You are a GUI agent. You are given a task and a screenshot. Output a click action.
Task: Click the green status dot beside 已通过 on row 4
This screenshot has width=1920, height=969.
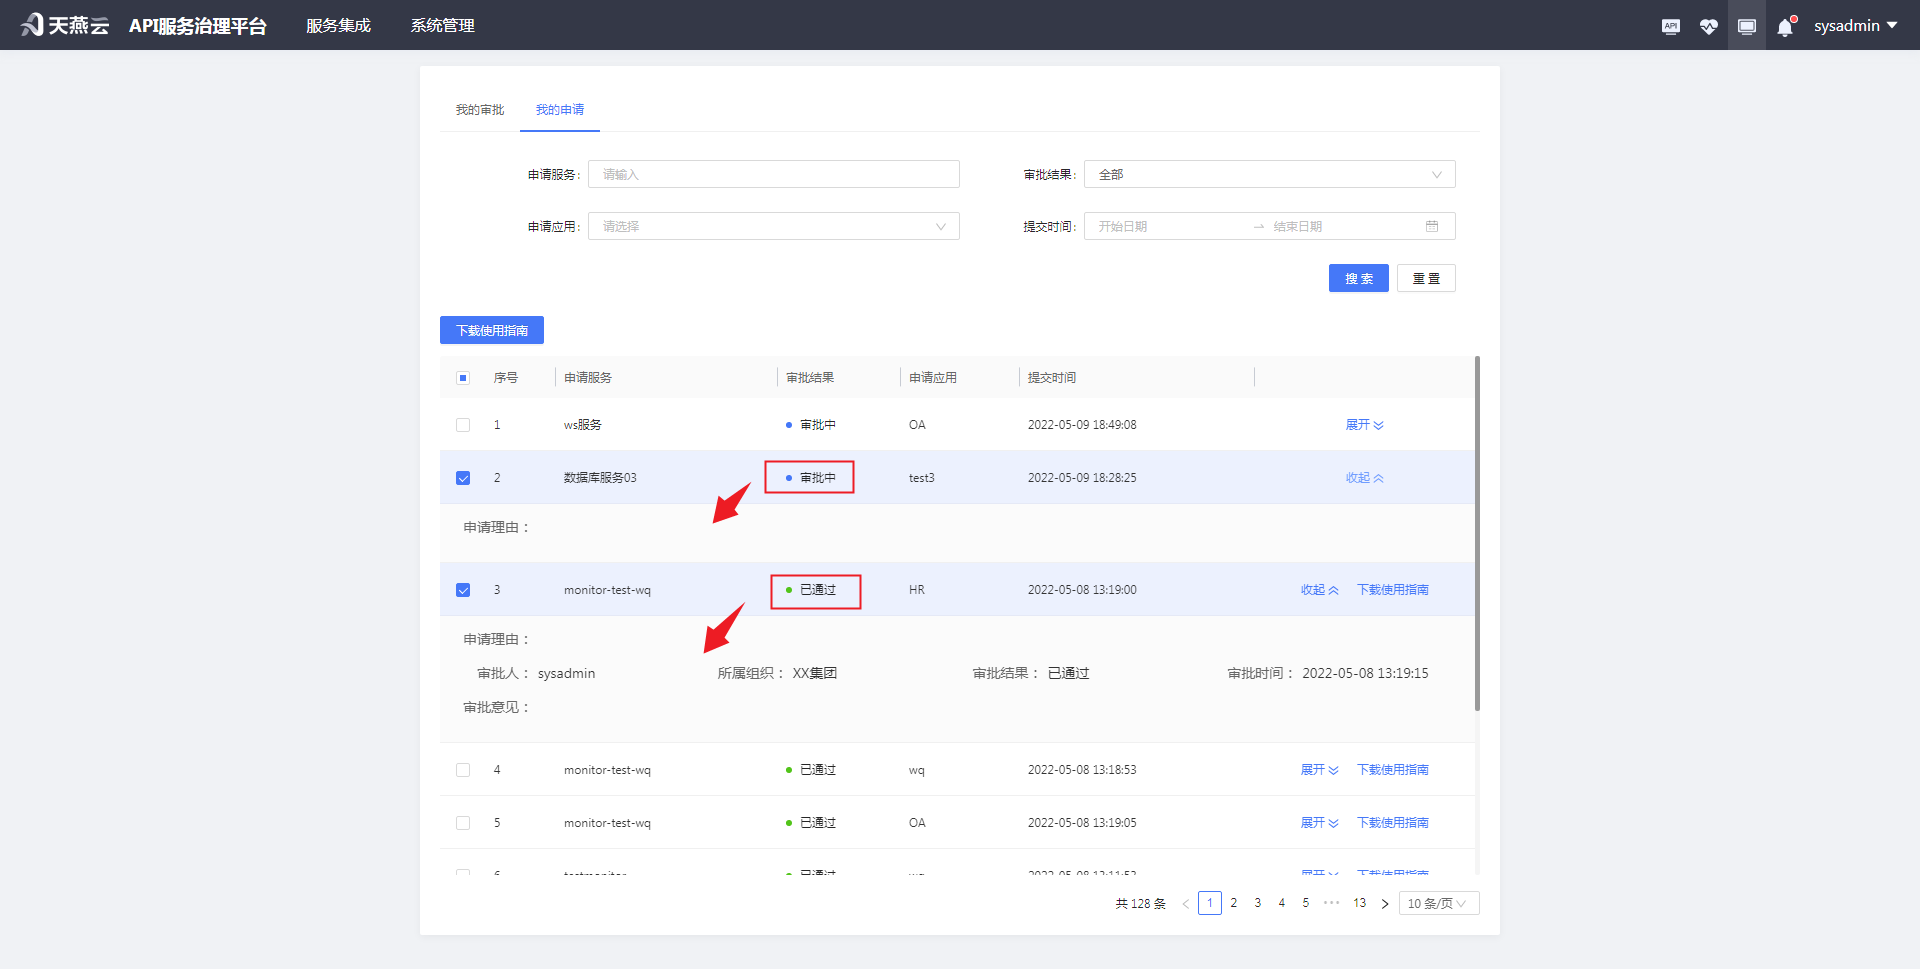pyautogui.click(x=790, y=769)
